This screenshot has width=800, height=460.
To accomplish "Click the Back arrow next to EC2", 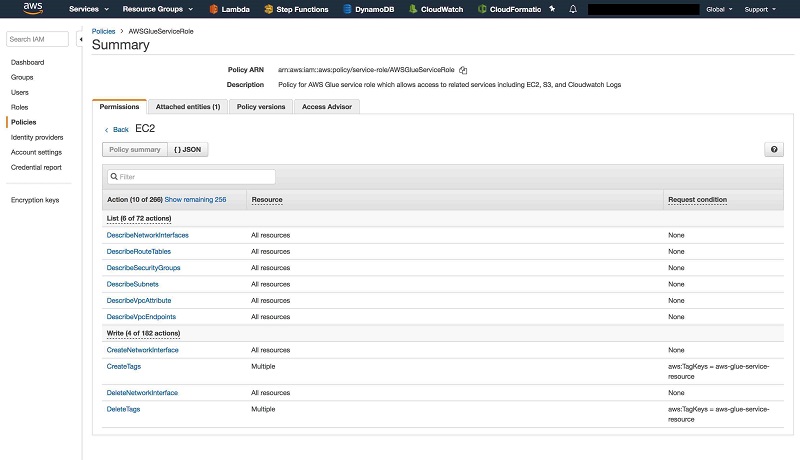I will point(107,130).
